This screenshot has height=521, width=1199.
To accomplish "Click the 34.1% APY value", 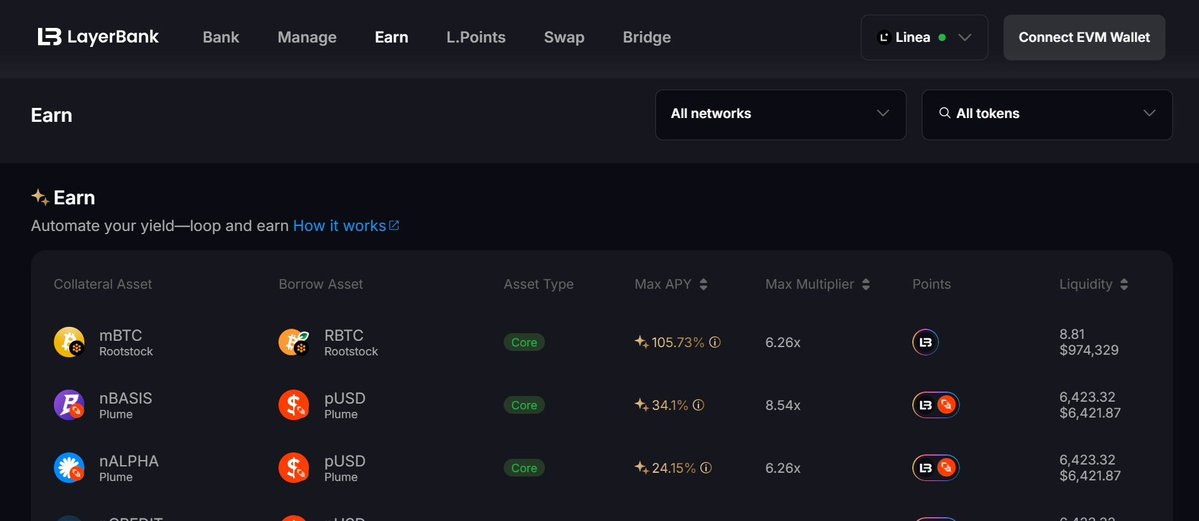I will click(670, 405).
